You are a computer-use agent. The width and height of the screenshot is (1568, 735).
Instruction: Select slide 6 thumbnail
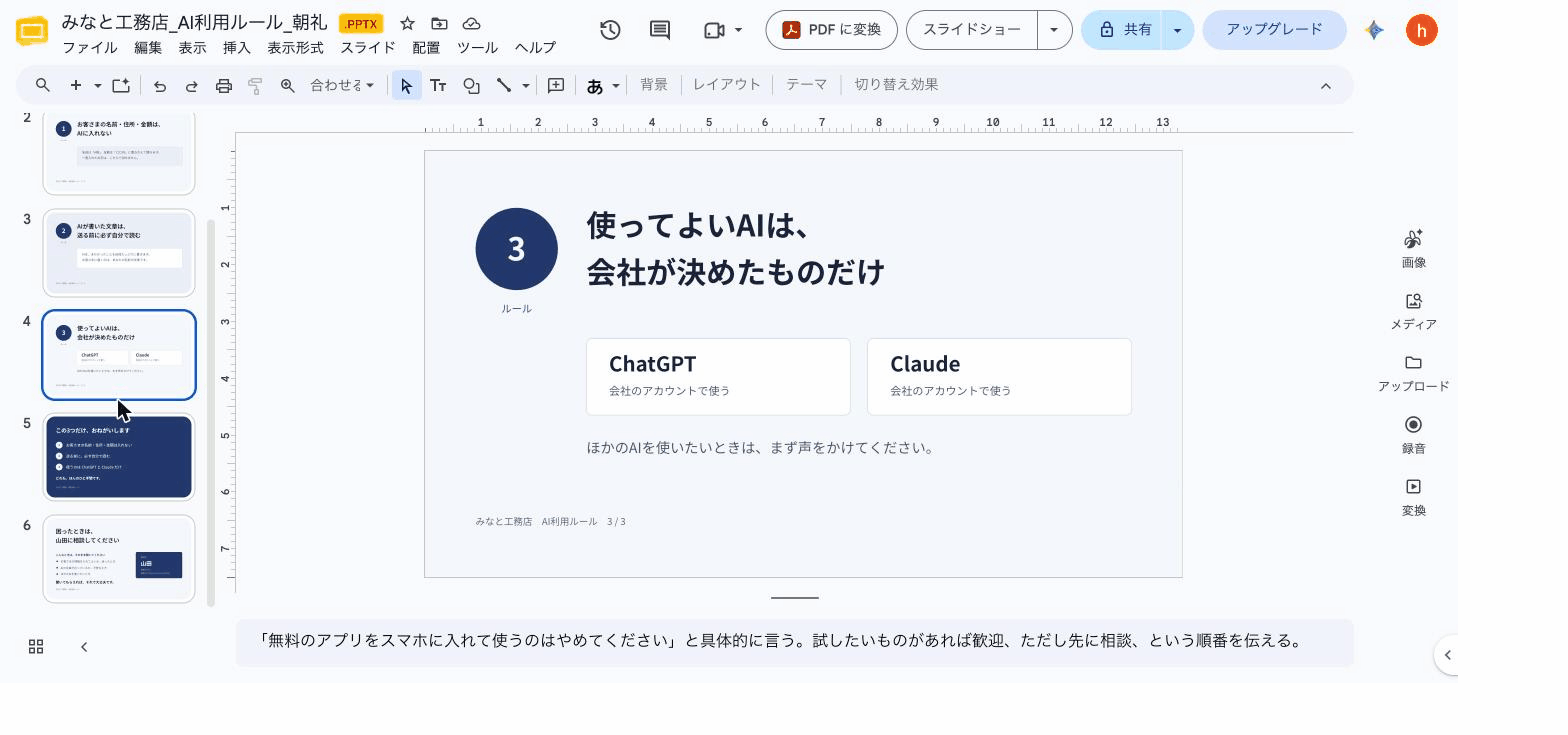click(119, 559)
